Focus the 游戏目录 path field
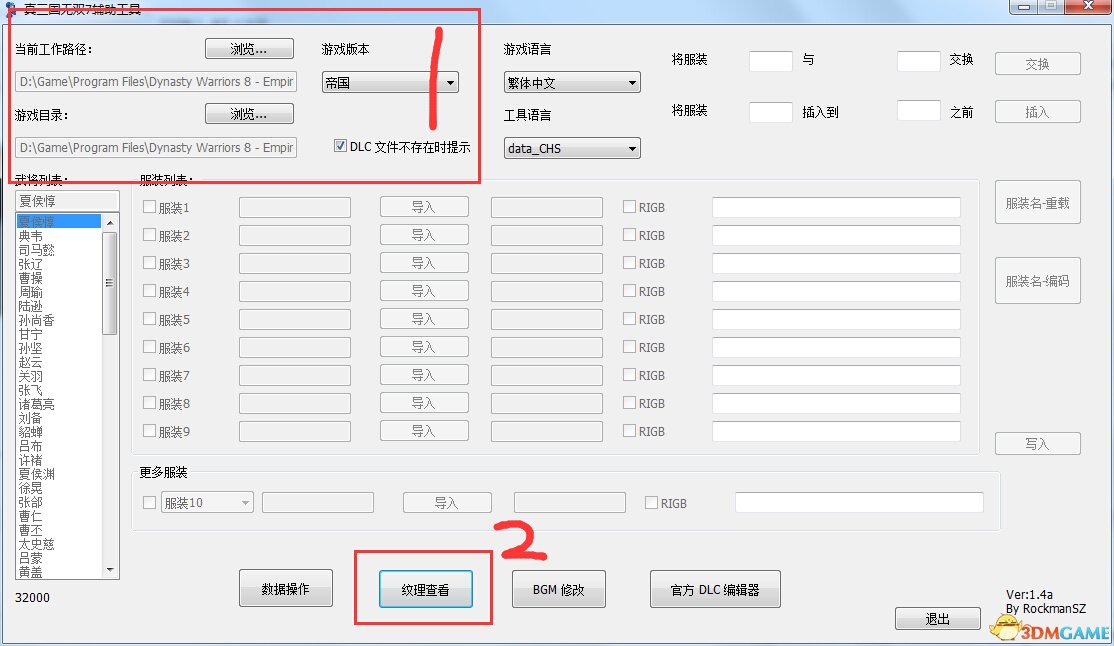 click(x=156, y=147)
